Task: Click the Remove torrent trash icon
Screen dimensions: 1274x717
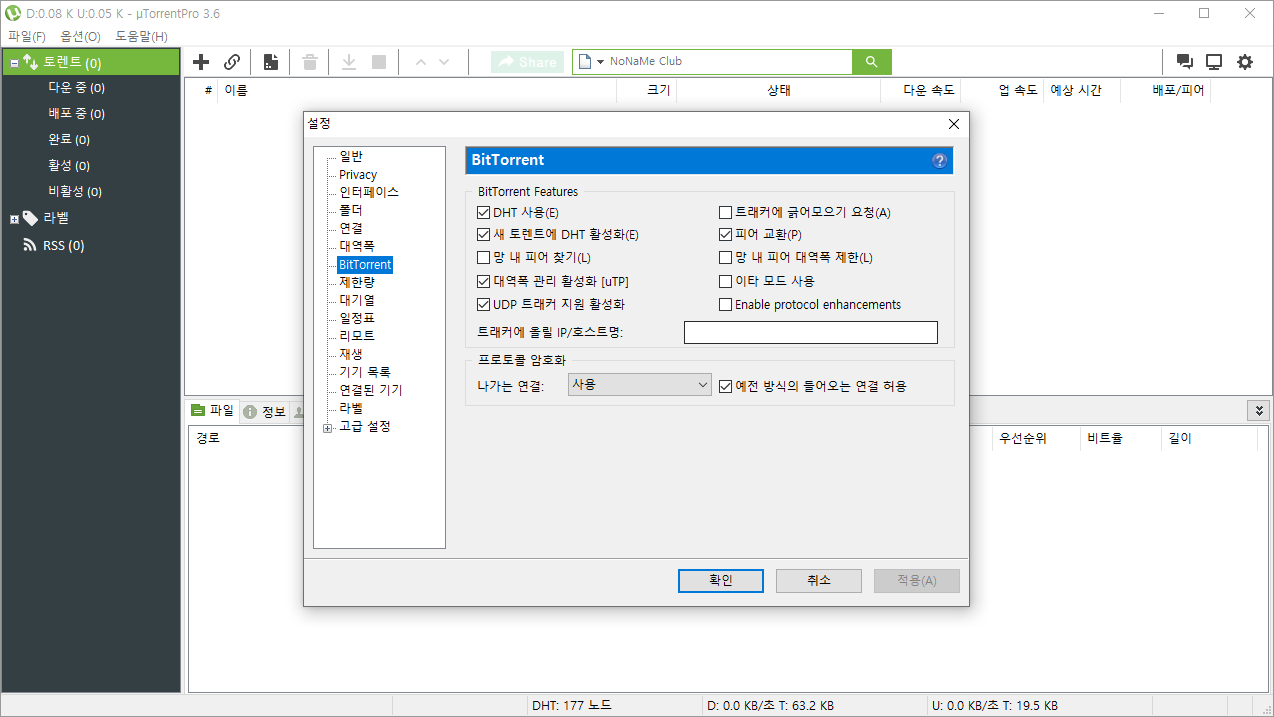Action: (310, 62)
